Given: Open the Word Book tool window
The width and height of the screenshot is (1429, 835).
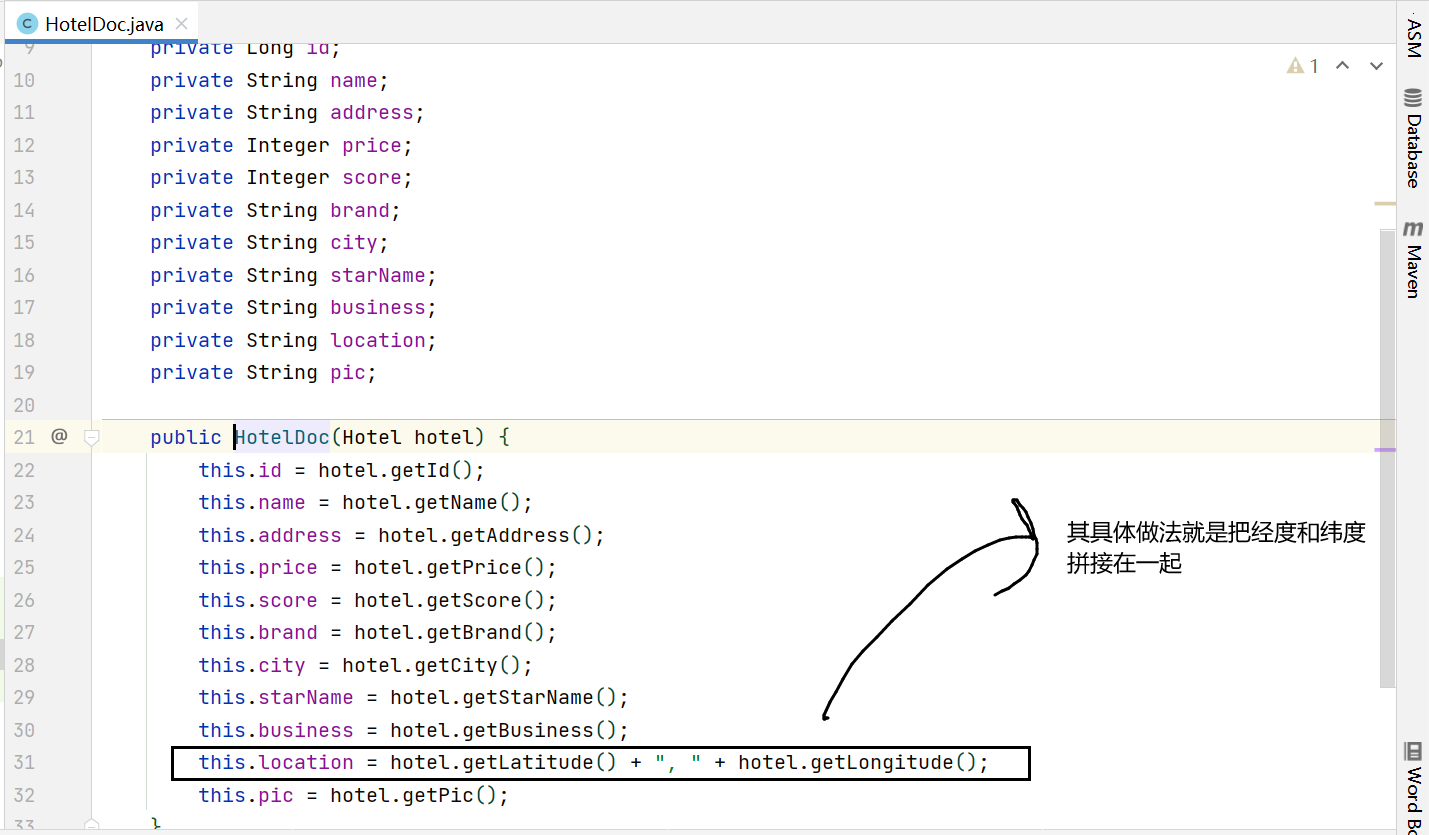Looking at the screenshot, I should point(1413,788).
